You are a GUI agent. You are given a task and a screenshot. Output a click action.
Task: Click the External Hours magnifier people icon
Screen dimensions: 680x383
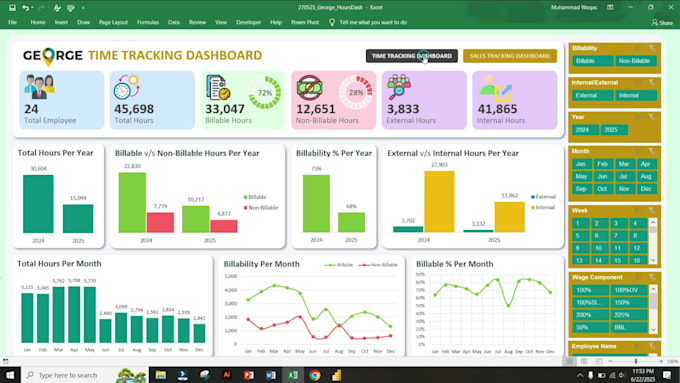(x=399, y=87)
